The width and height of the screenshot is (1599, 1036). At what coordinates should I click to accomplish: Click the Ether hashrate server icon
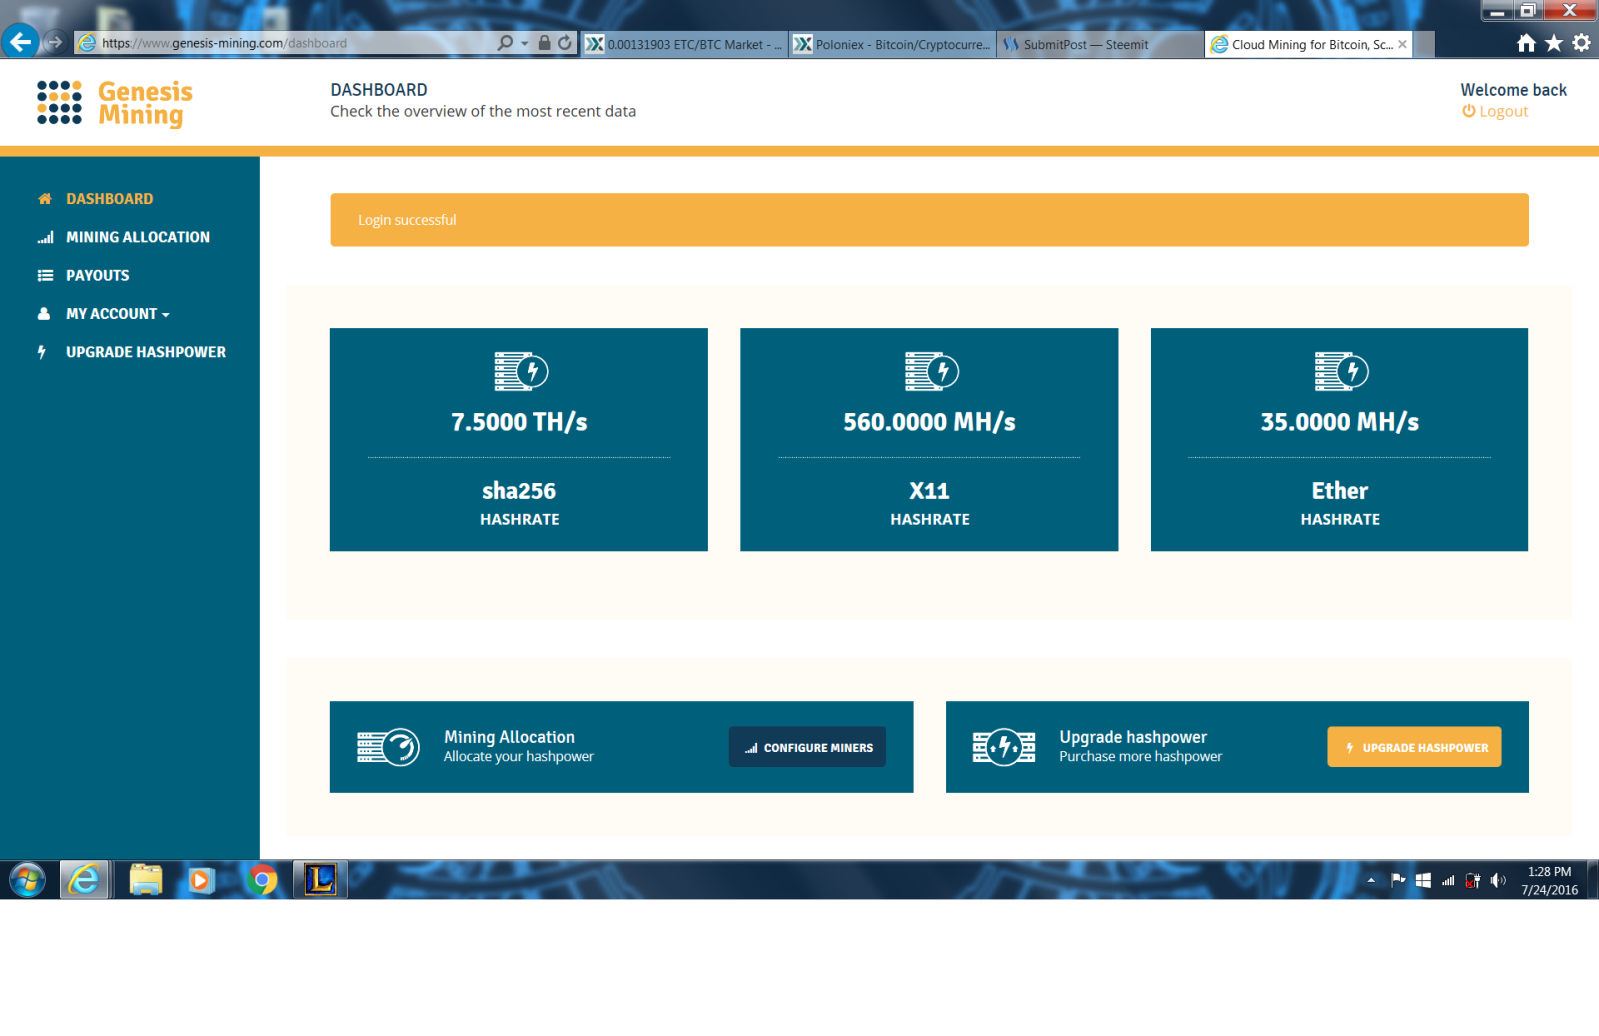(x=1341, y=371)
